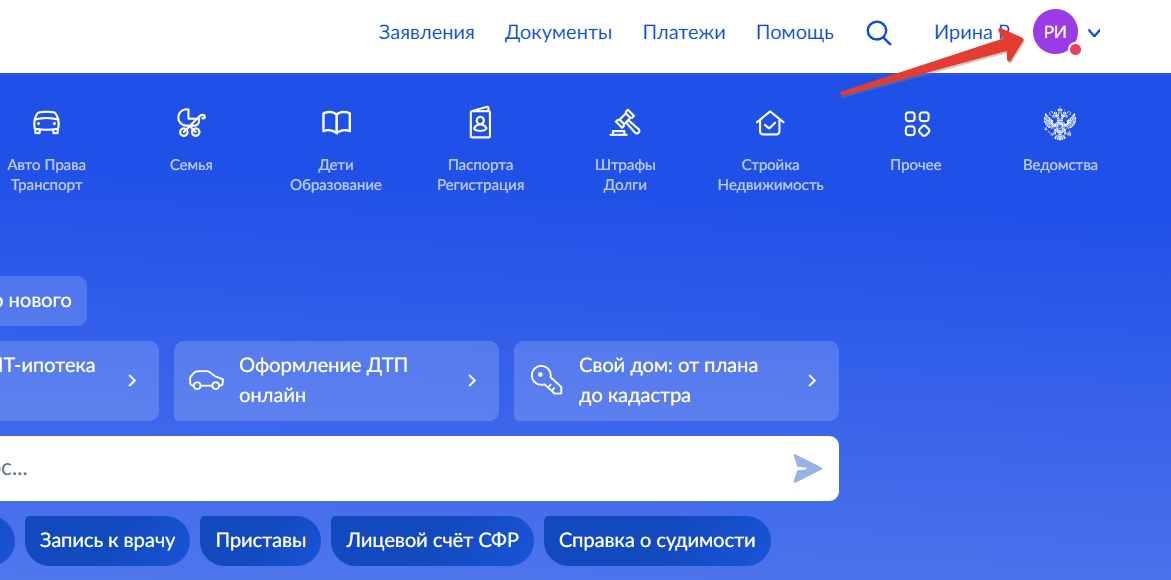This screenshot has height=580, width=1171.
Task: Click the РИ profile avatar
Action: (1054, 32)
